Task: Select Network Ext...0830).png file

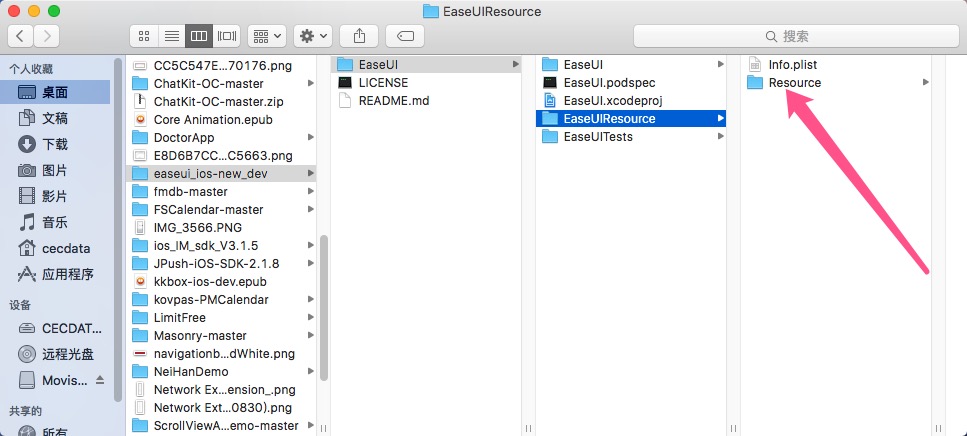Action: (x=221, y=408)
